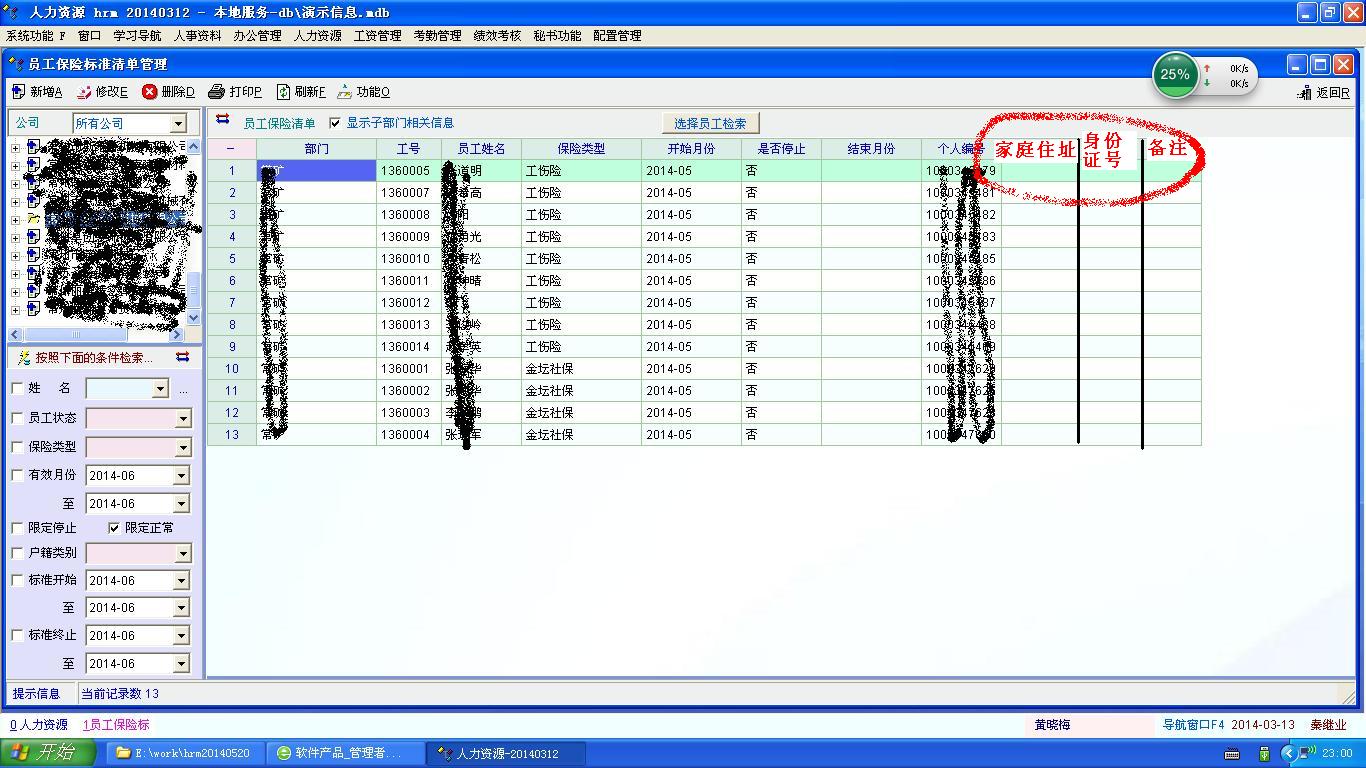Open the 功能O (Functions) toolbar icon
The height and width of the screenshot is (768, 1366).
click(345, 92)
